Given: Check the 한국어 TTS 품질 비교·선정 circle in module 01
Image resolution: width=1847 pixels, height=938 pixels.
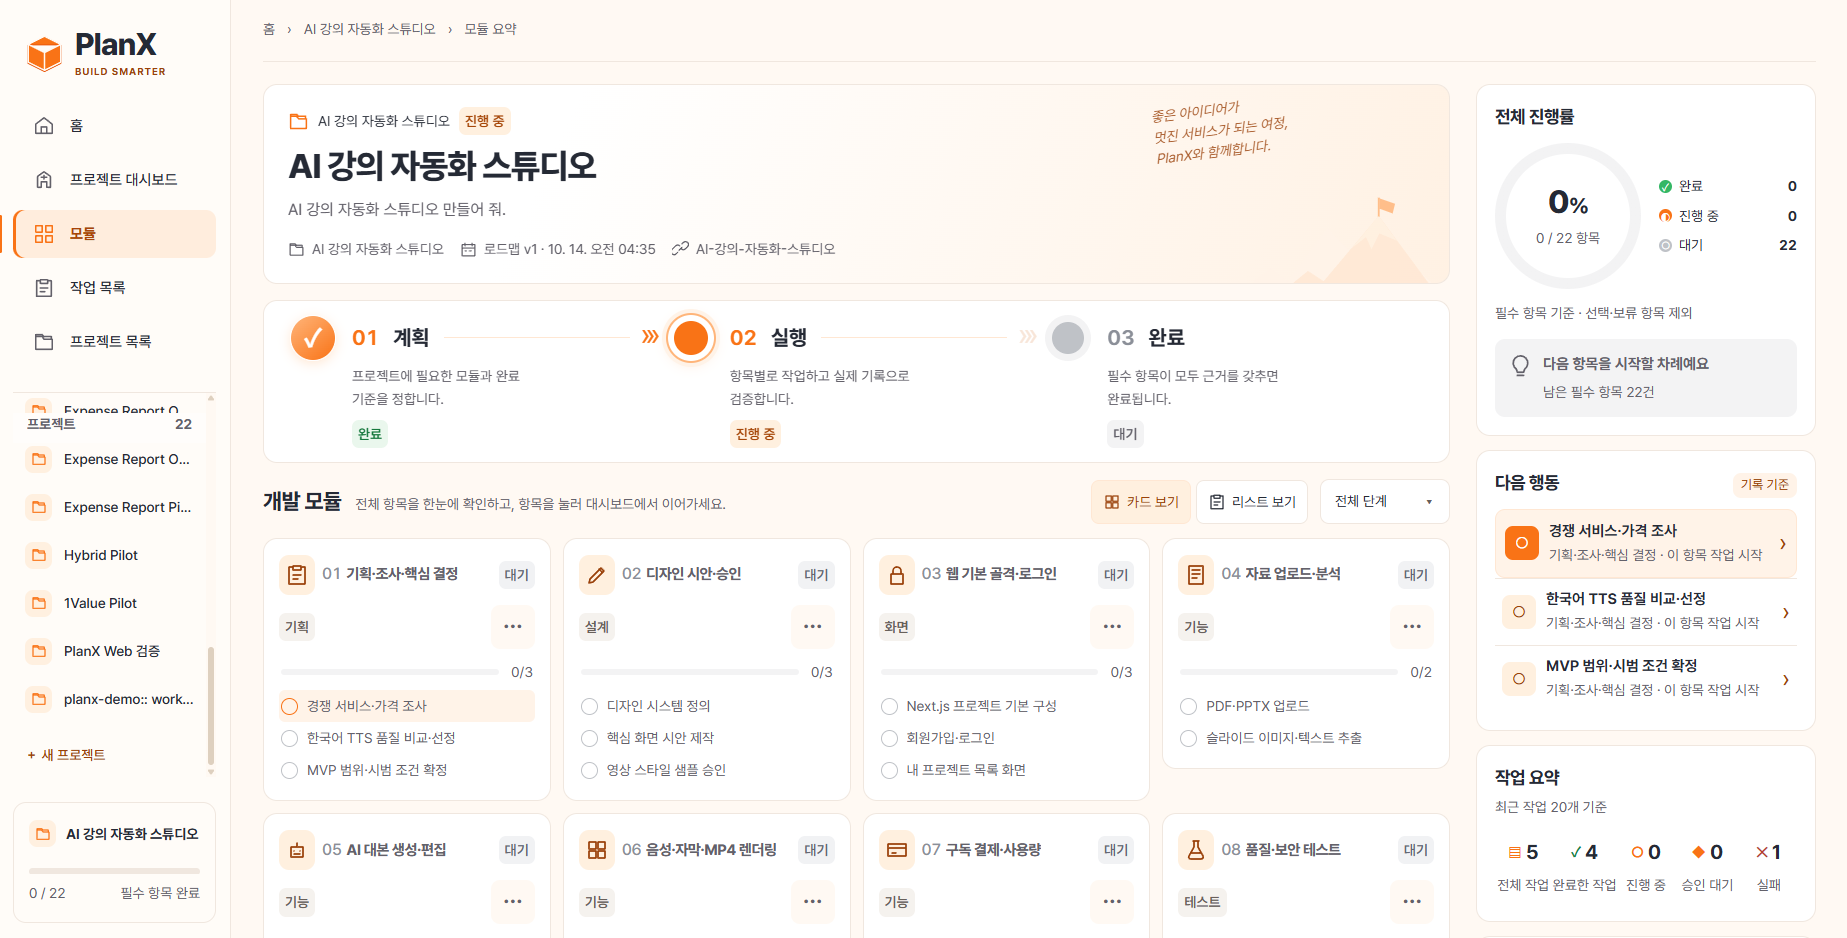Looking at the screenshot, I should click(290, 739).
